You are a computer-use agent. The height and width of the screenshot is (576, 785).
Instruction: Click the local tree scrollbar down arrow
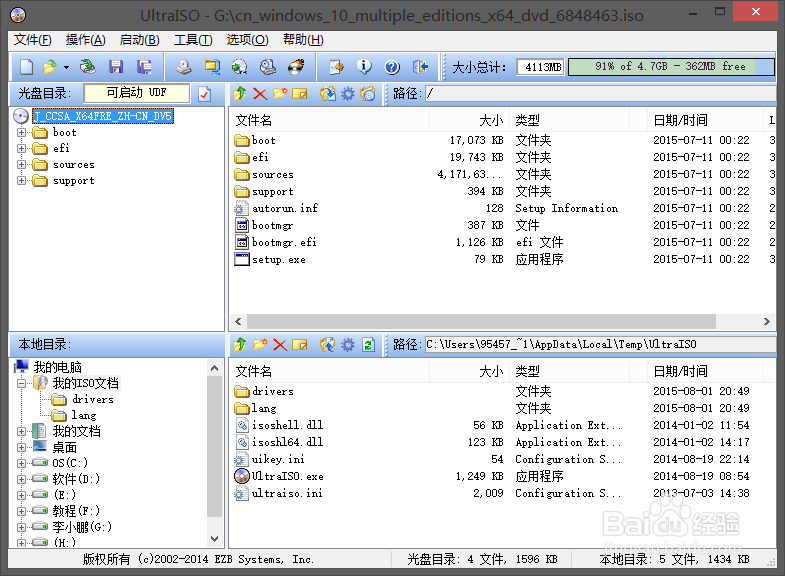point(215,539)
